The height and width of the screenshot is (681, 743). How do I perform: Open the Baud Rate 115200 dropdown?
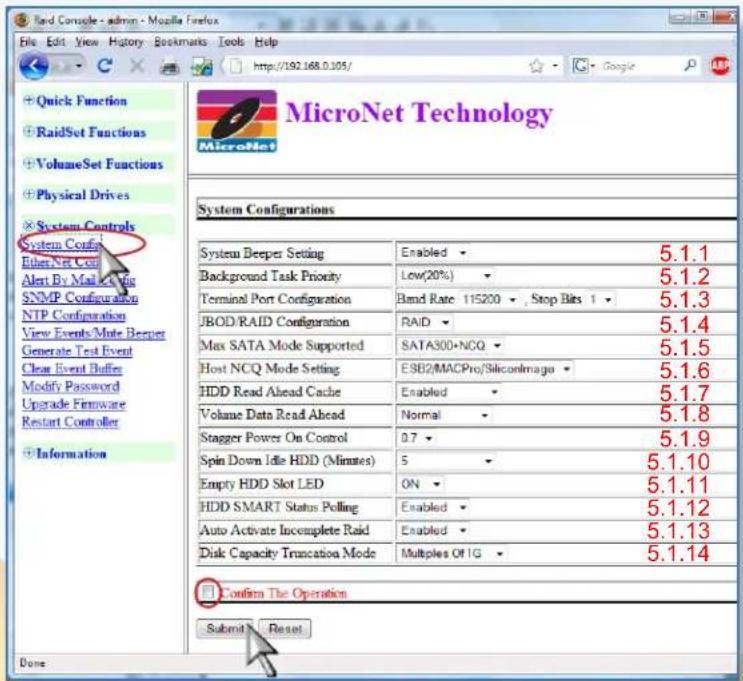(x=490, y=299)
